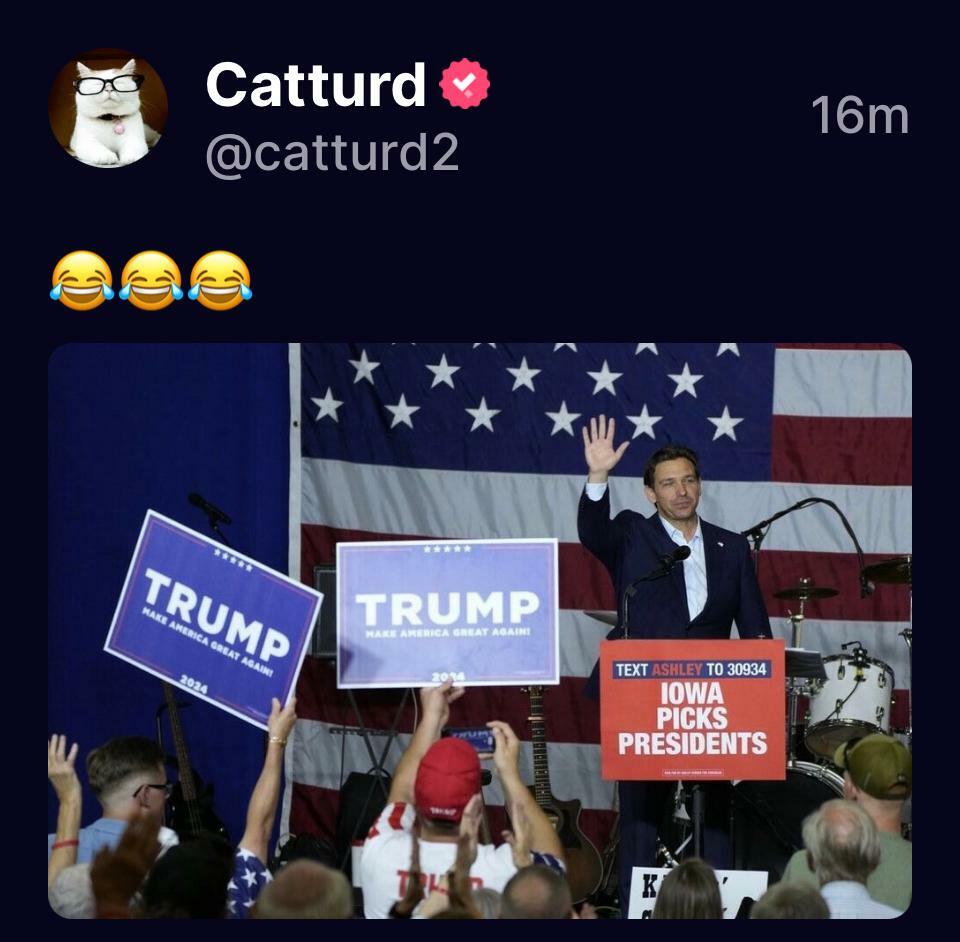Click the phone held up by the crowd
This screenshot has height=942, width=960.
pyautogui.click(x=472, y=739)
